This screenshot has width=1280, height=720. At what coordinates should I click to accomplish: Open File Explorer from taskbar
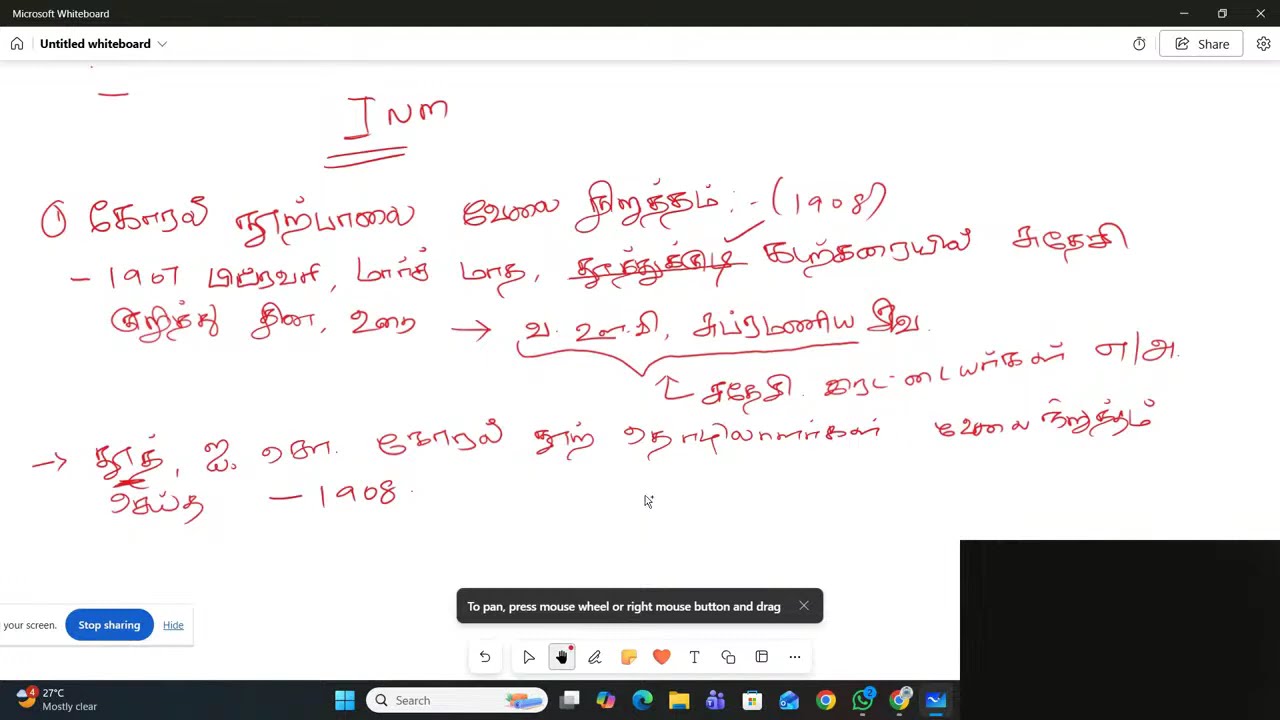click(x=679, y=701)
